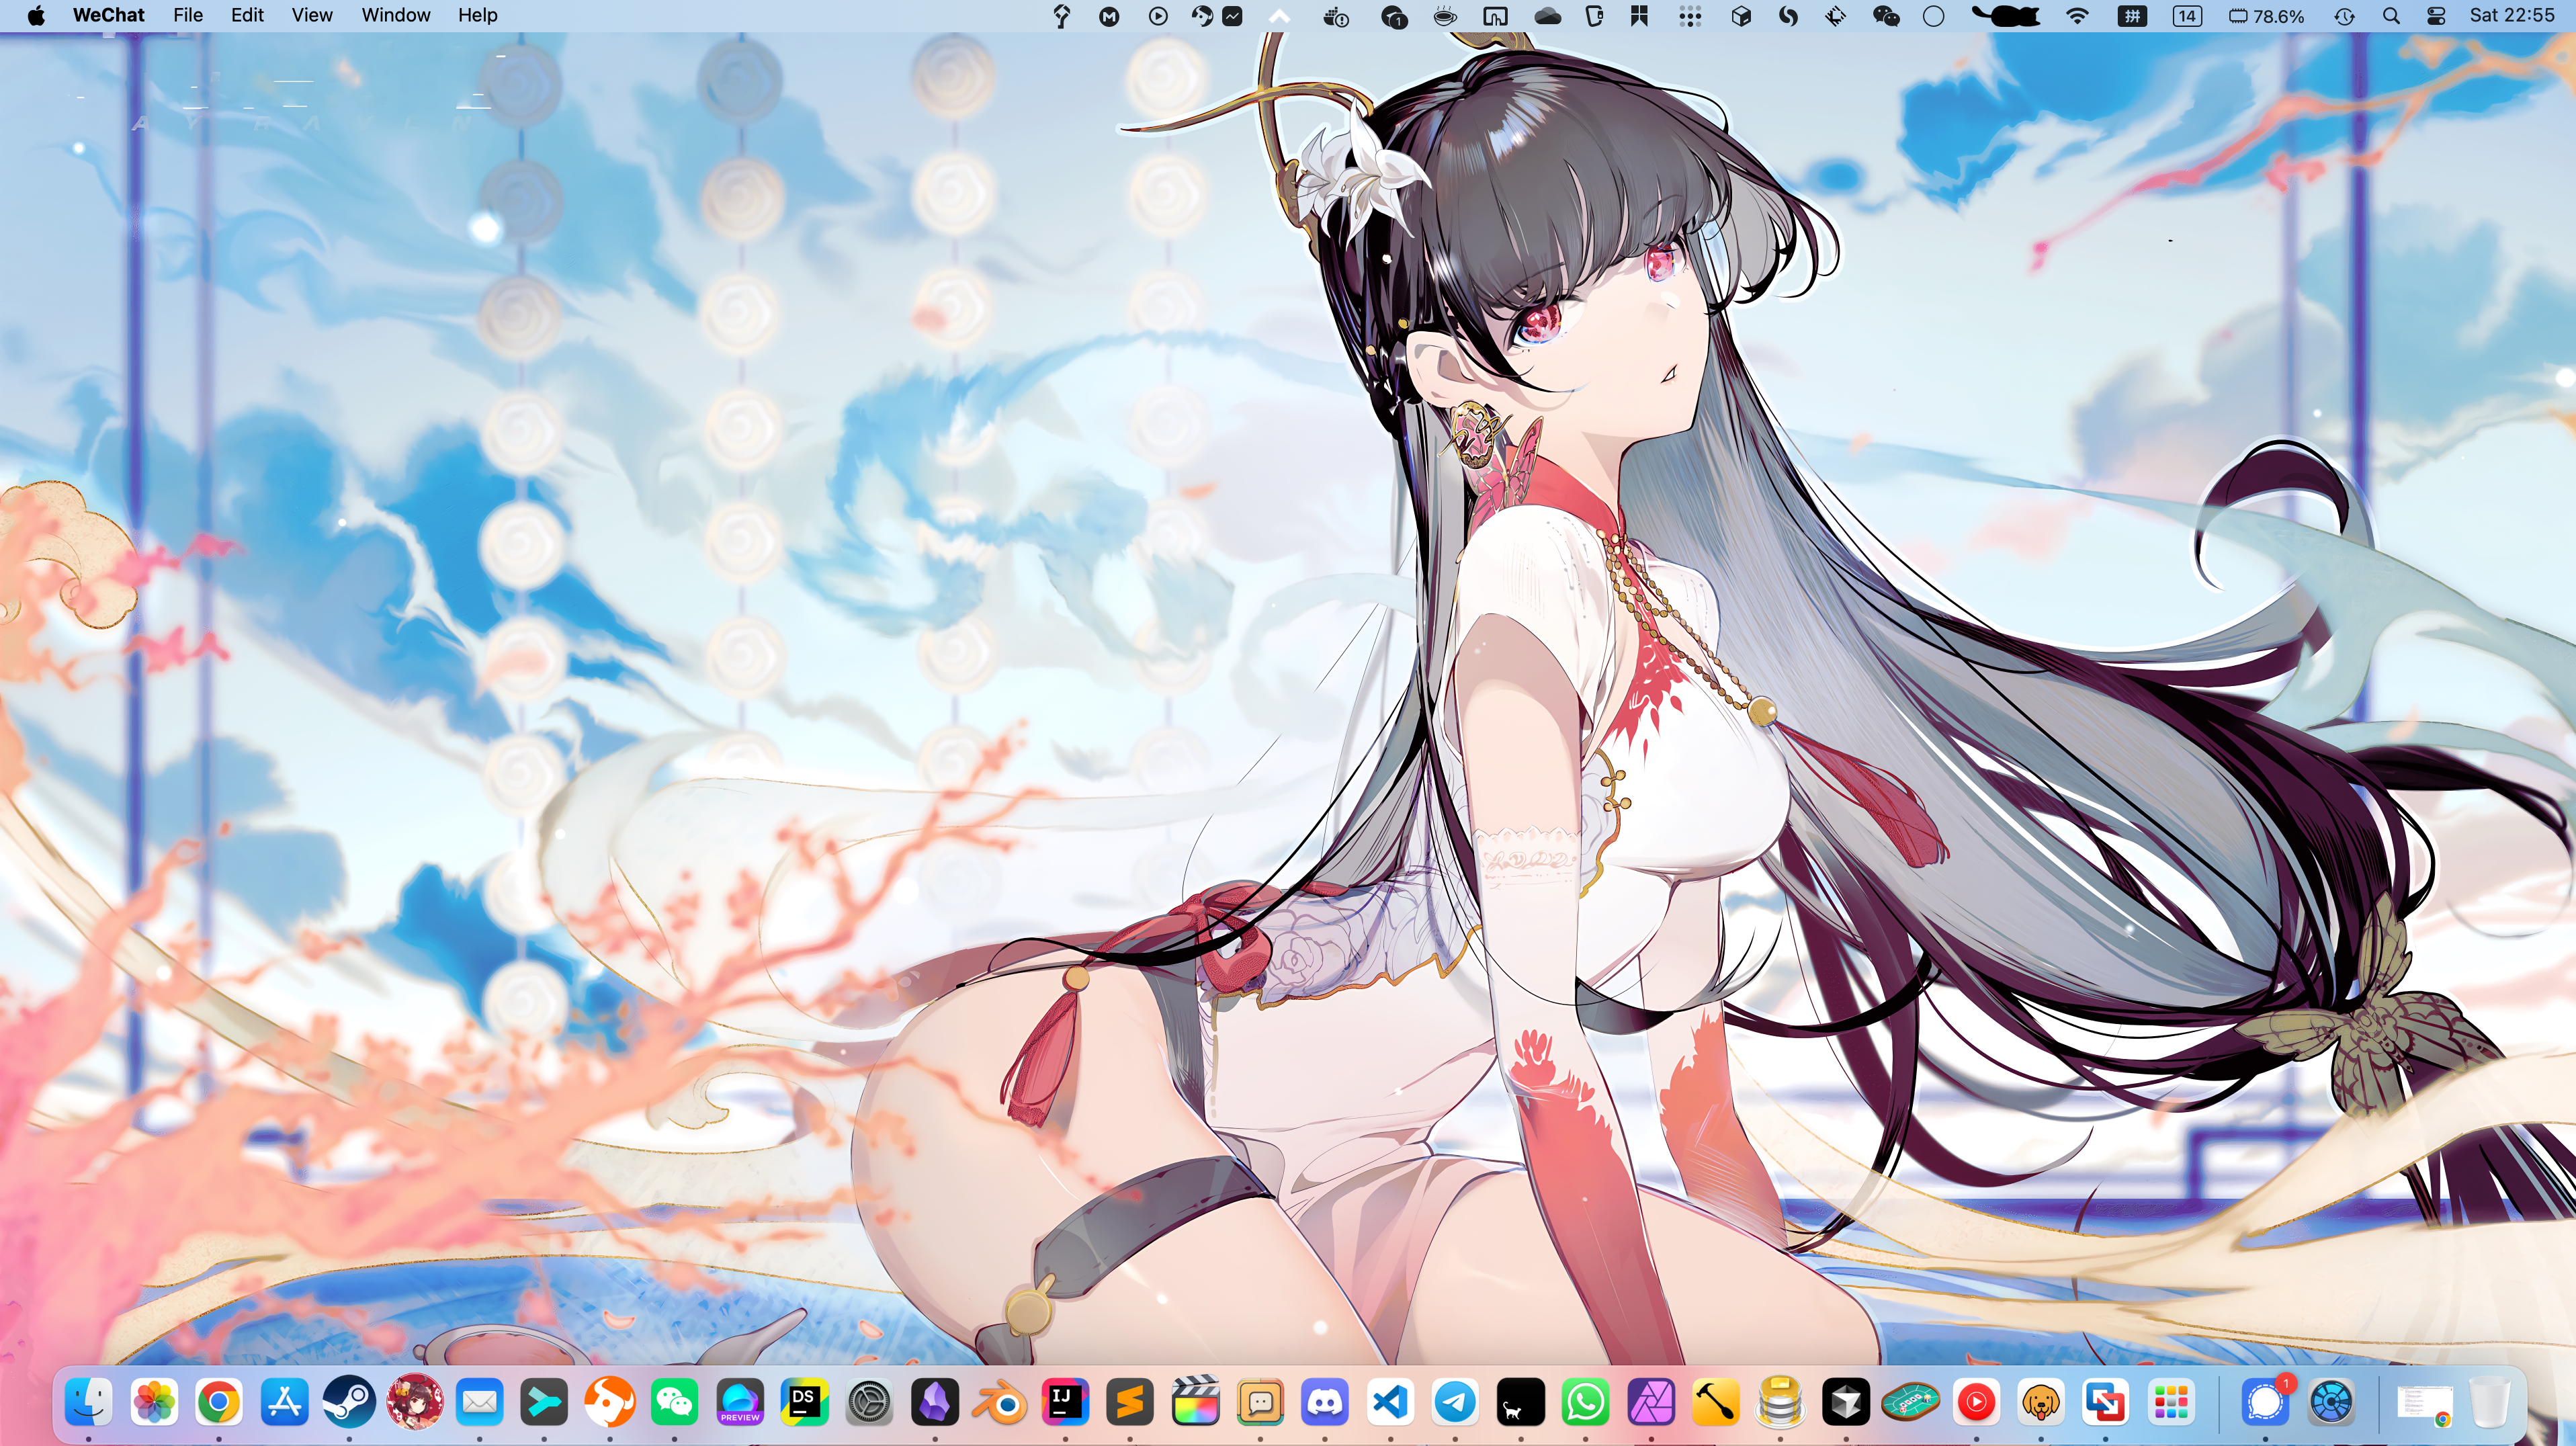This screenshot has height=1446, width=2576.
Task: Open Obsidian from the Dock
Action: click(935, 1402)
